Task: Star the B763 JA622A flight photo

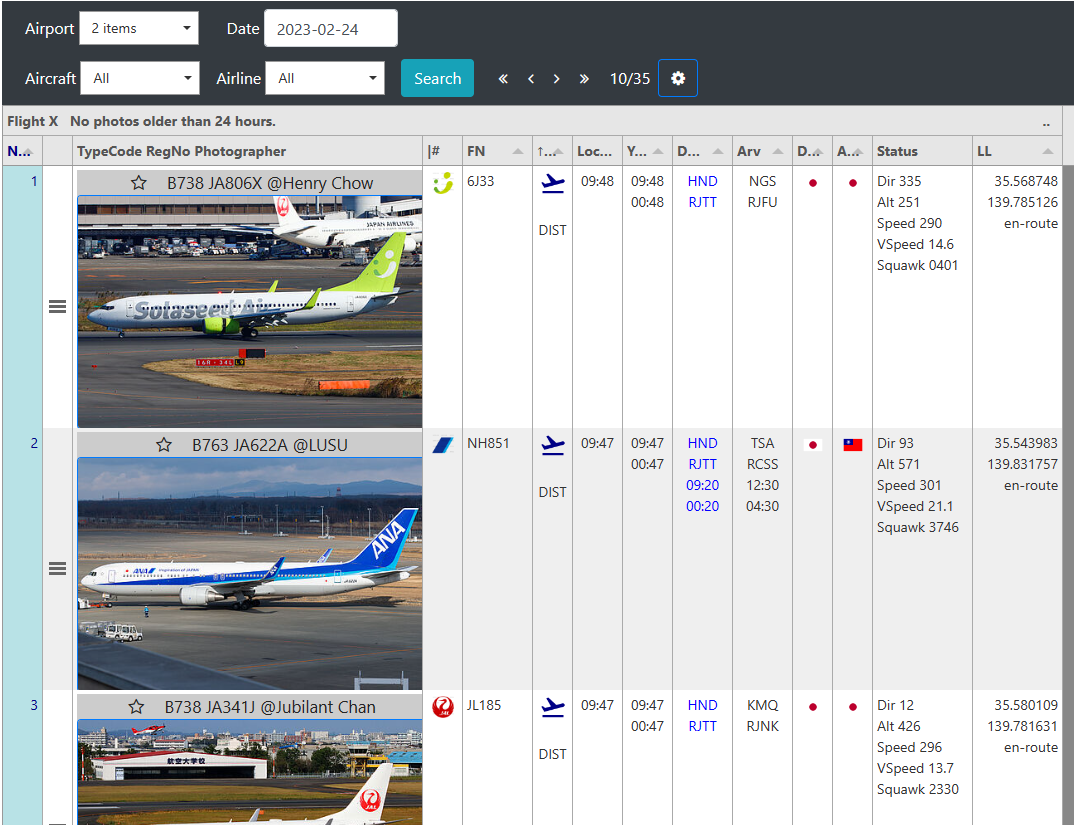Action: pyautogui.click(x=164, y=445)
